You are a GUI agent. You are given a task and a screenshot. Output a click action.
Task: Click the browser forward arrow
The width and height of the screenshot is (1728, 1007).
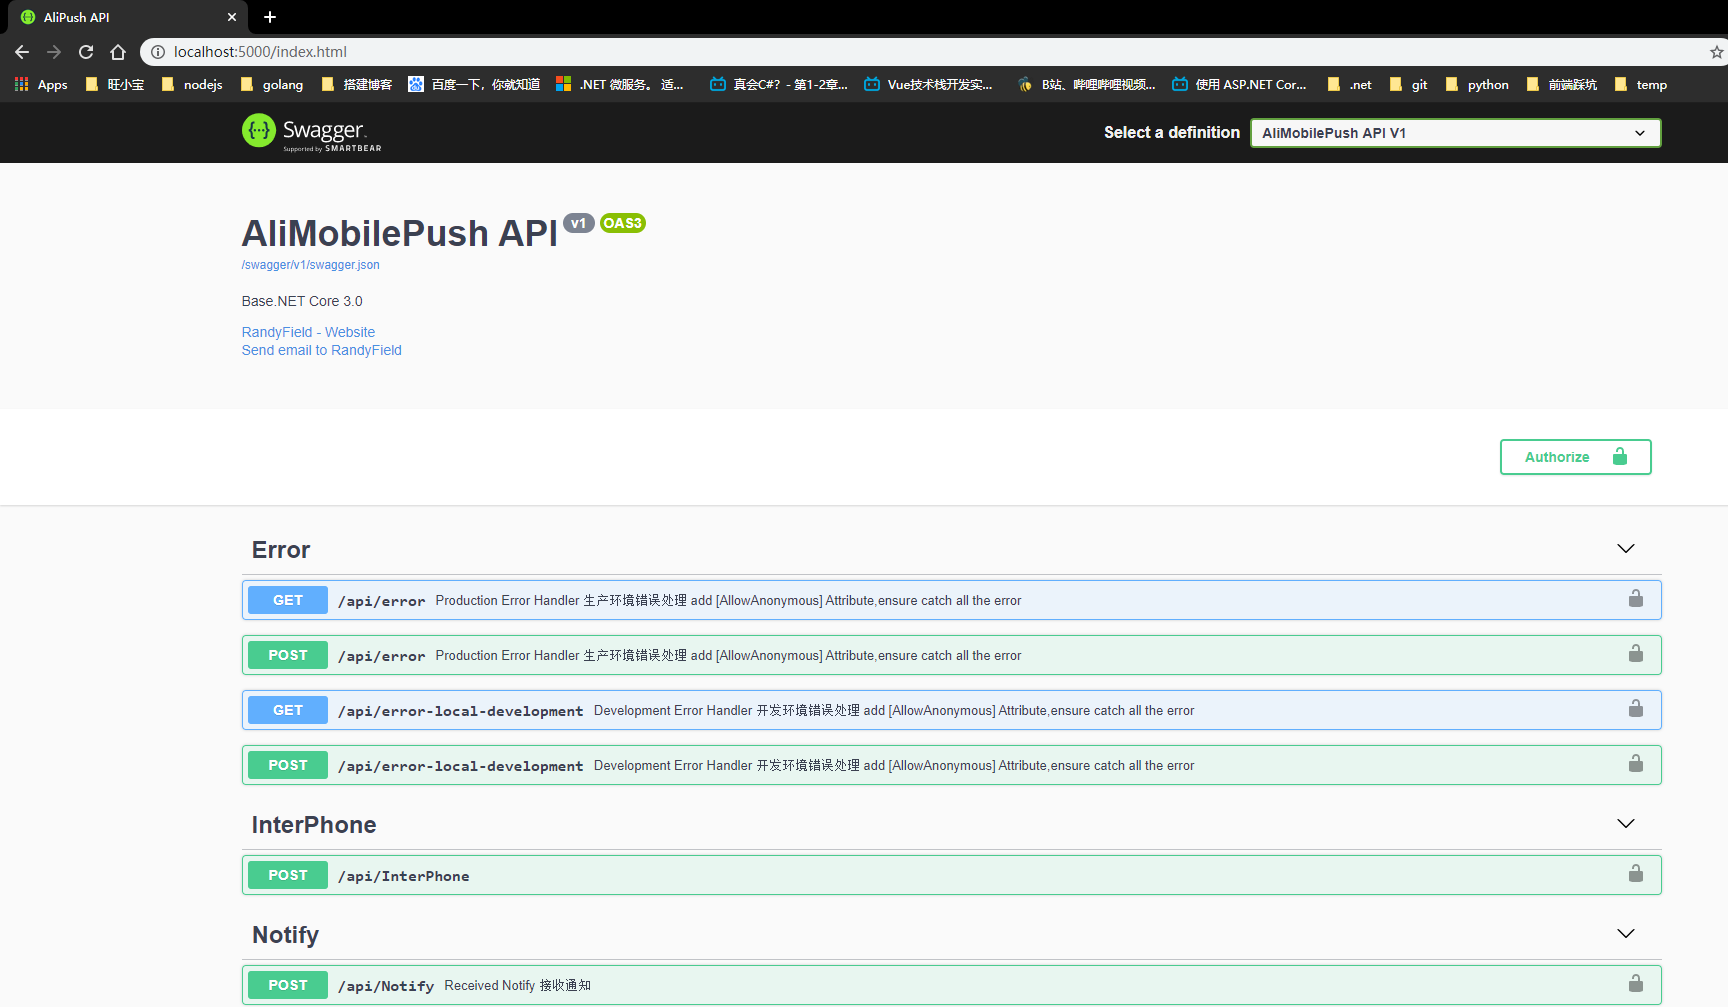point(54,52)
